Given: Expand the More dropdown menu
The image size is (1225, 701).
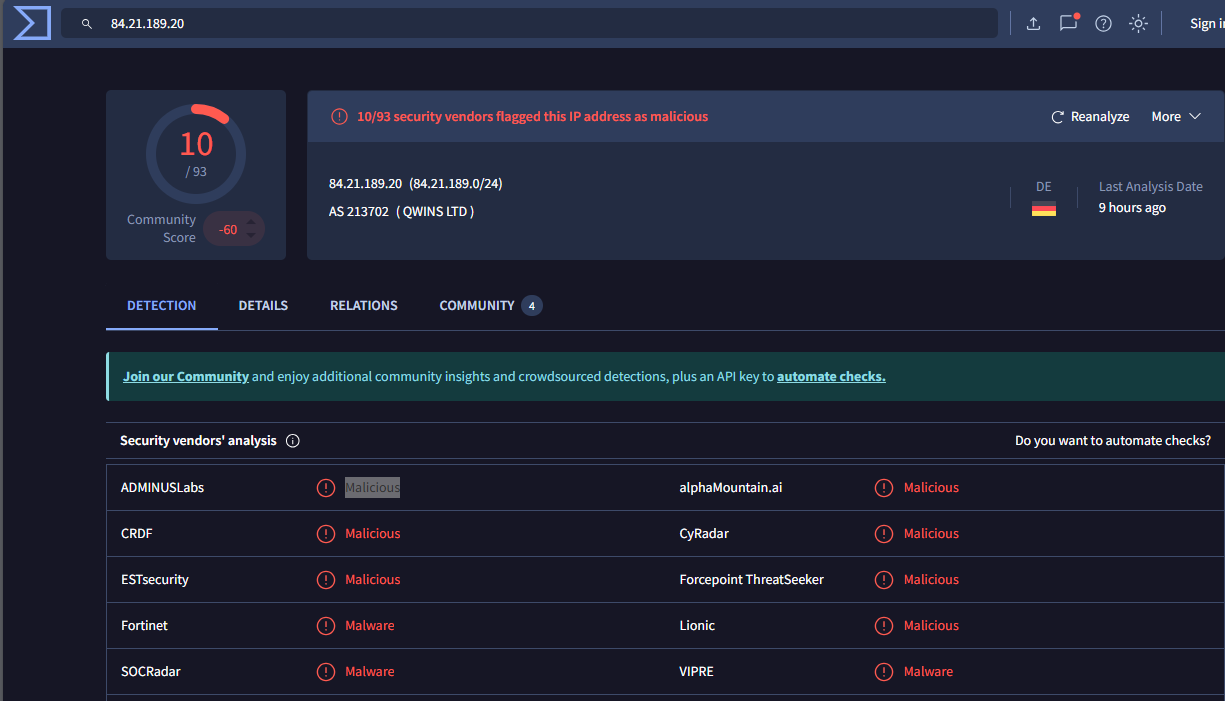Looking at the screenshot, I should pos(1176,117).
